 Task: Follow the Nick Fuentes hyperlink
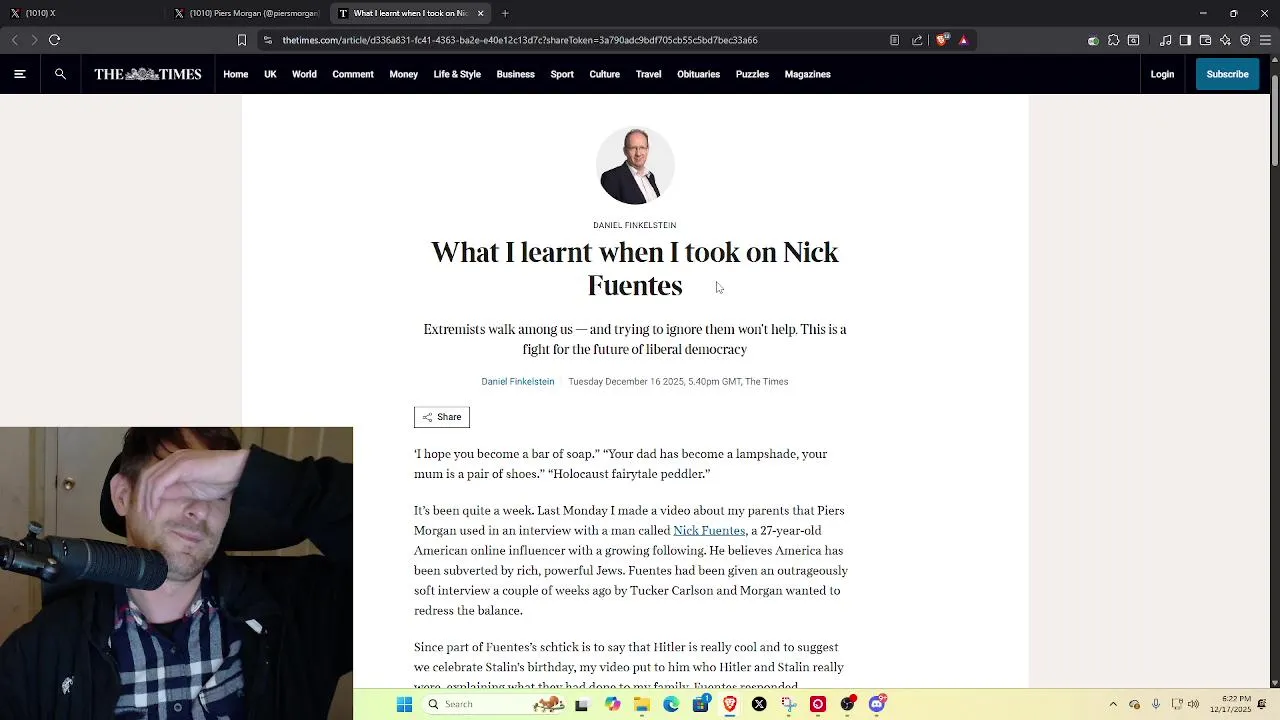[x=709, y=530]
